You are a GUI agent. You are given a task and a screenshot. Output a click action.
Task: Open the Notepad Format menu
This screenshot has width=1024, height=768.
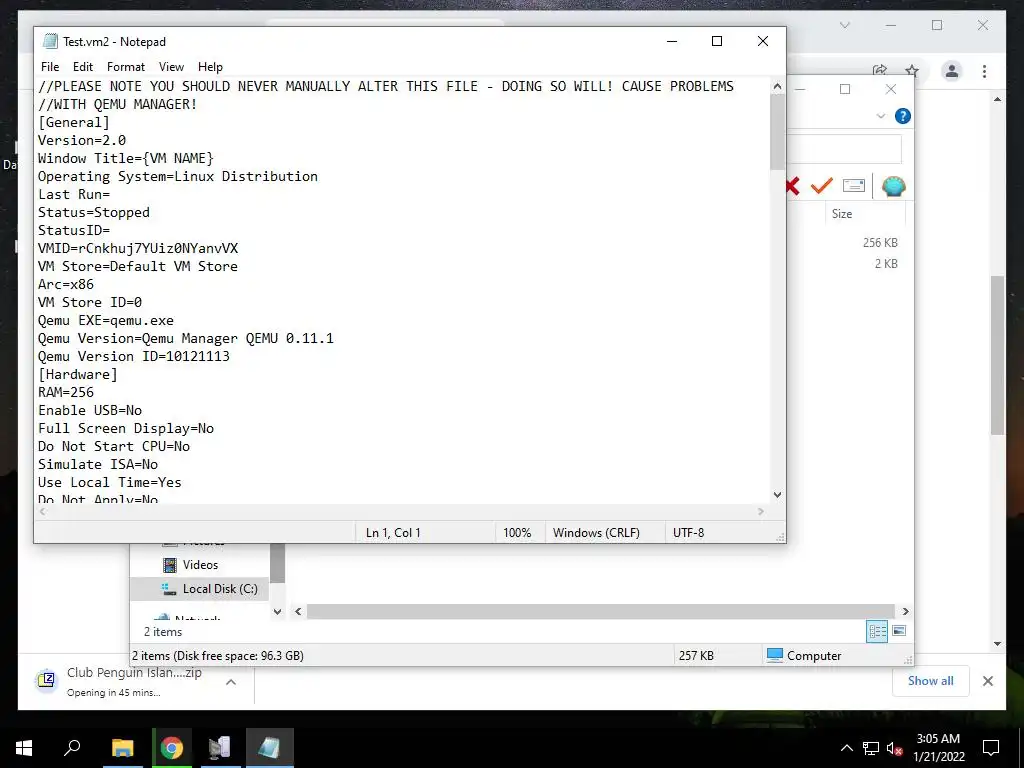point(125,67)
